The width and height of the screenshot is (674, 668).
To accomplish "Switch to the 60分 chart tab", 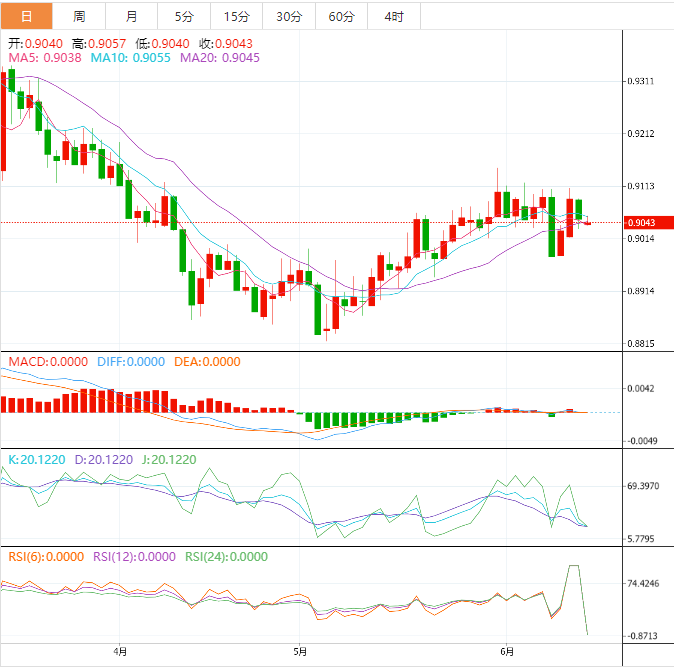I will [341, 16].
